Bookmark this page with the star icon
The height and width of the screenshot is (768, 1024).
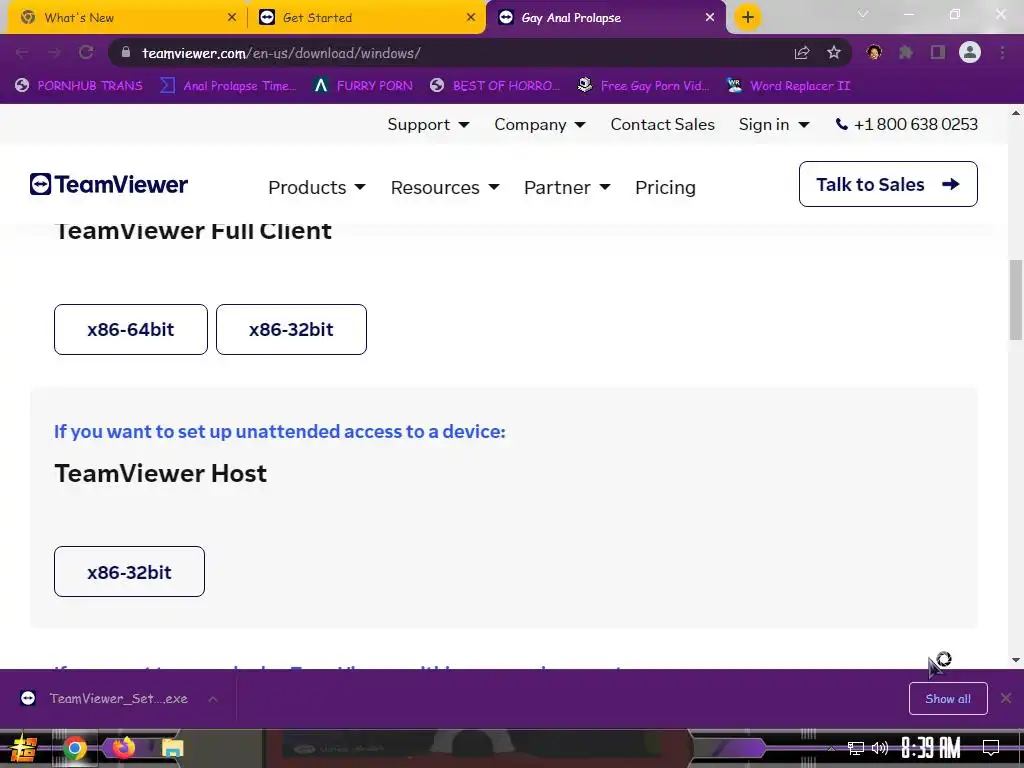(833, 53)
